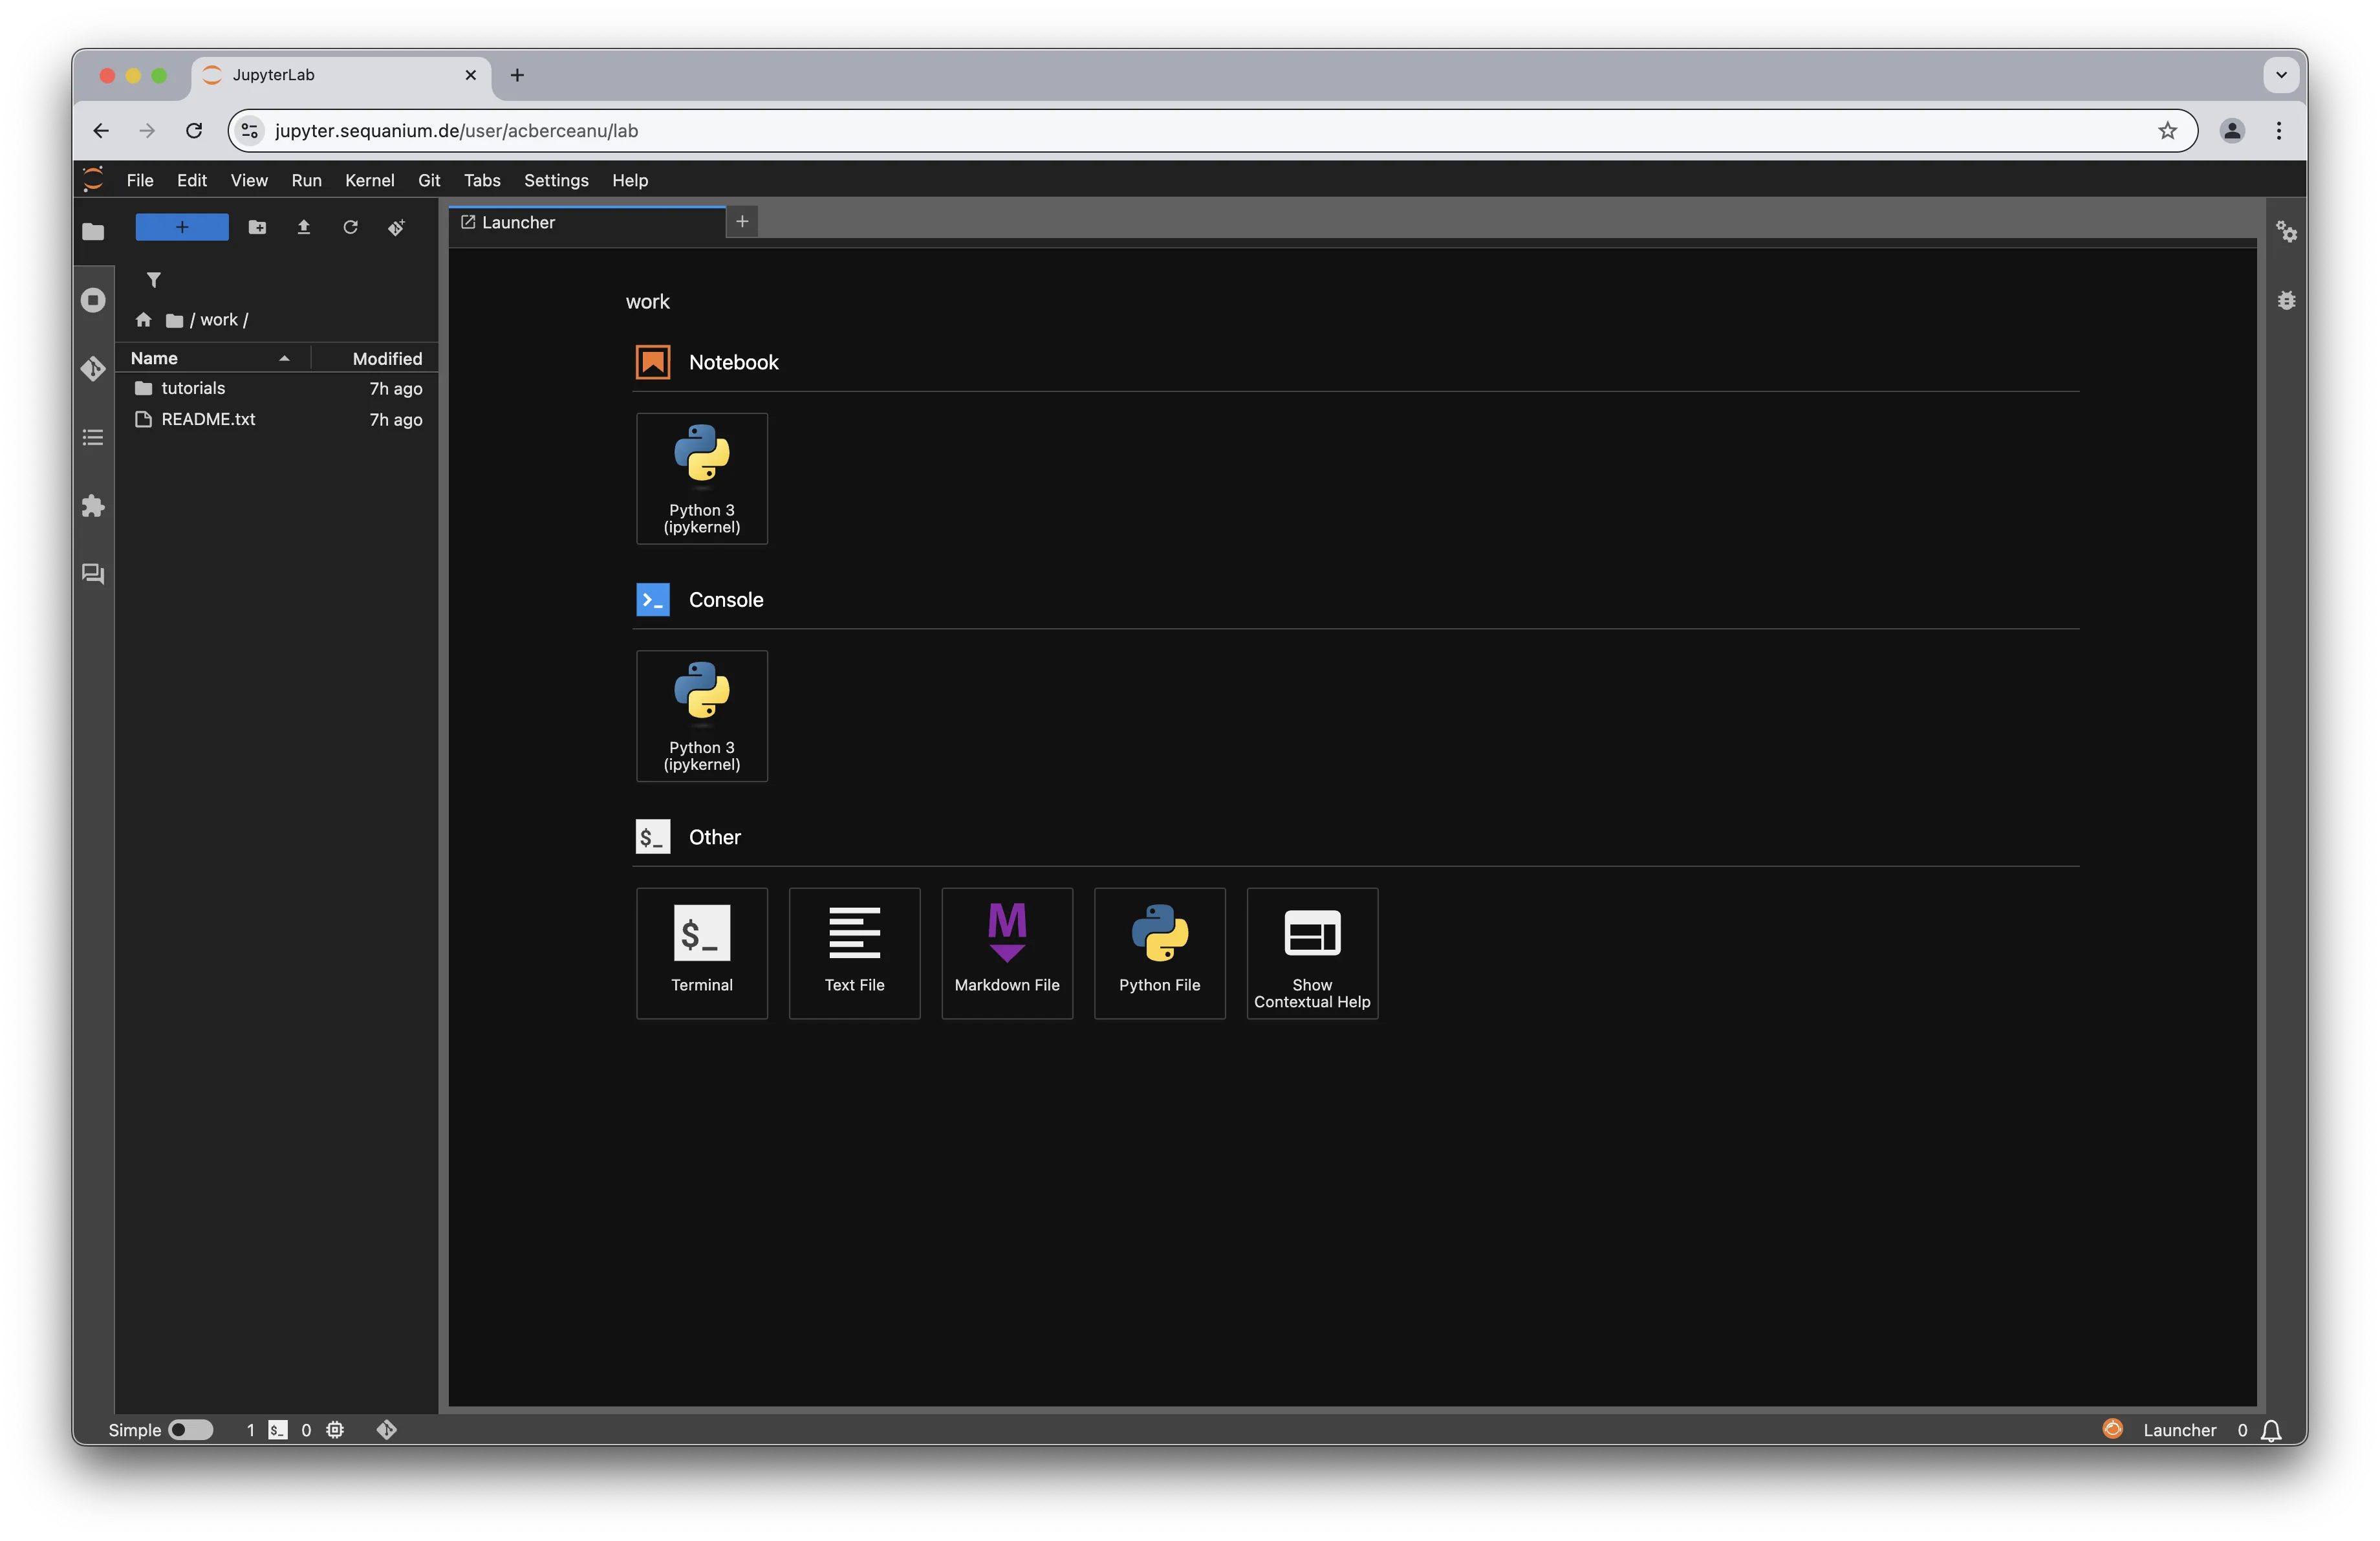Toggle the file filter funnel

(x=153, y=280)
